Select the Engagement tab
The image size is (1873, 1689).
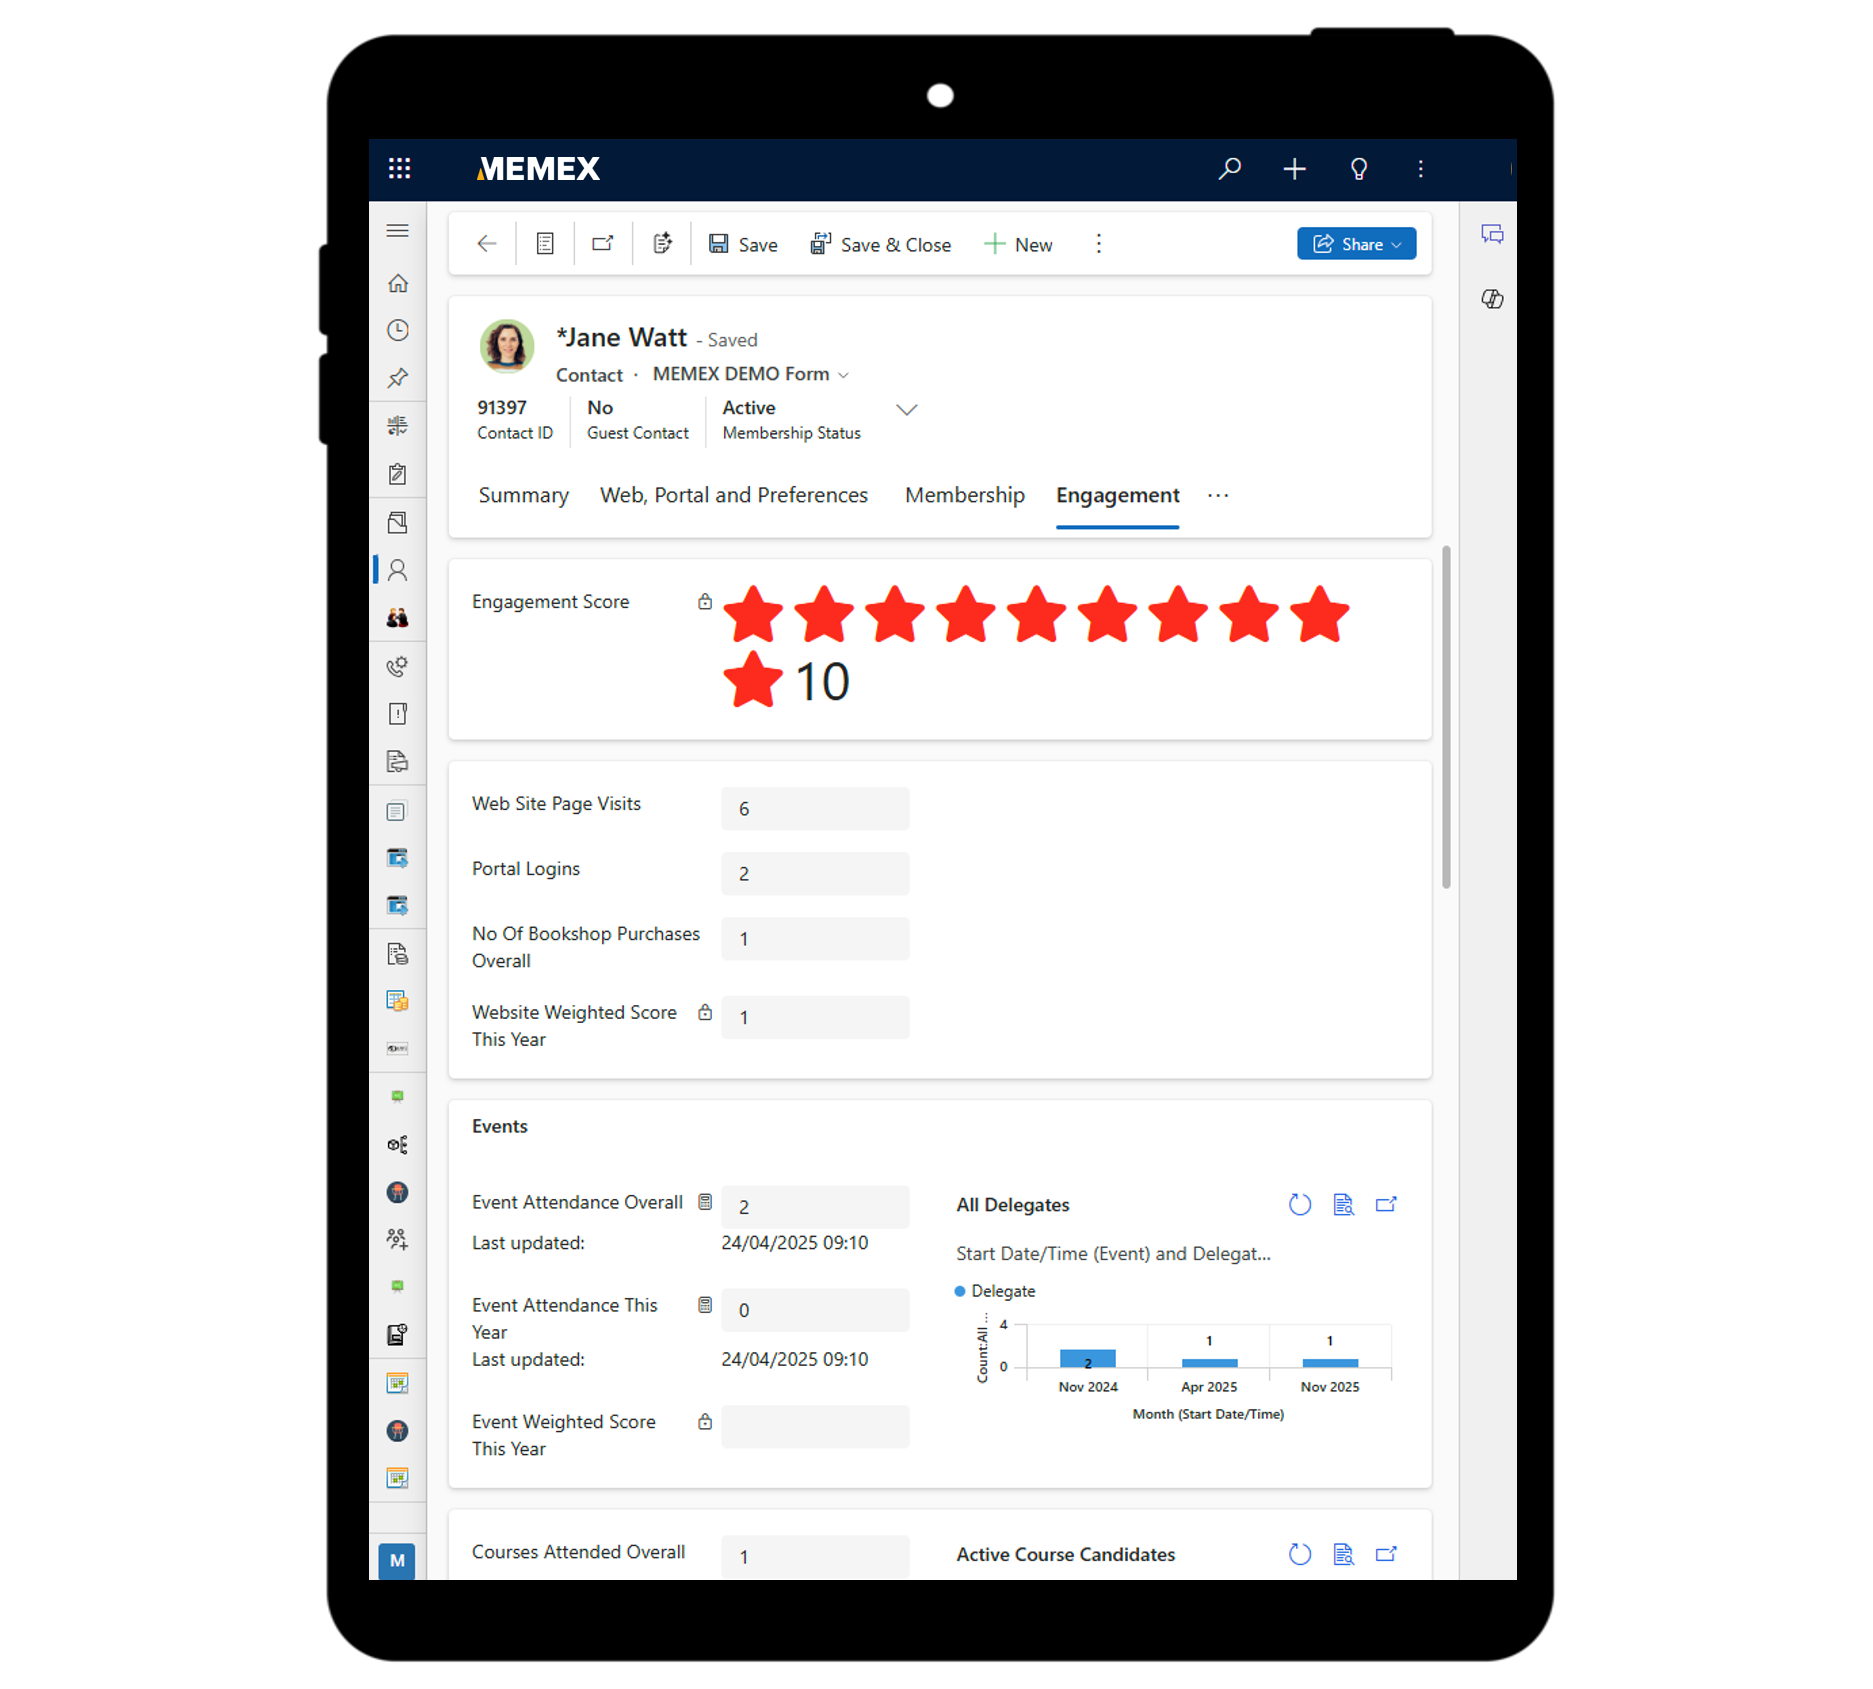click(x=1117, y=495)
